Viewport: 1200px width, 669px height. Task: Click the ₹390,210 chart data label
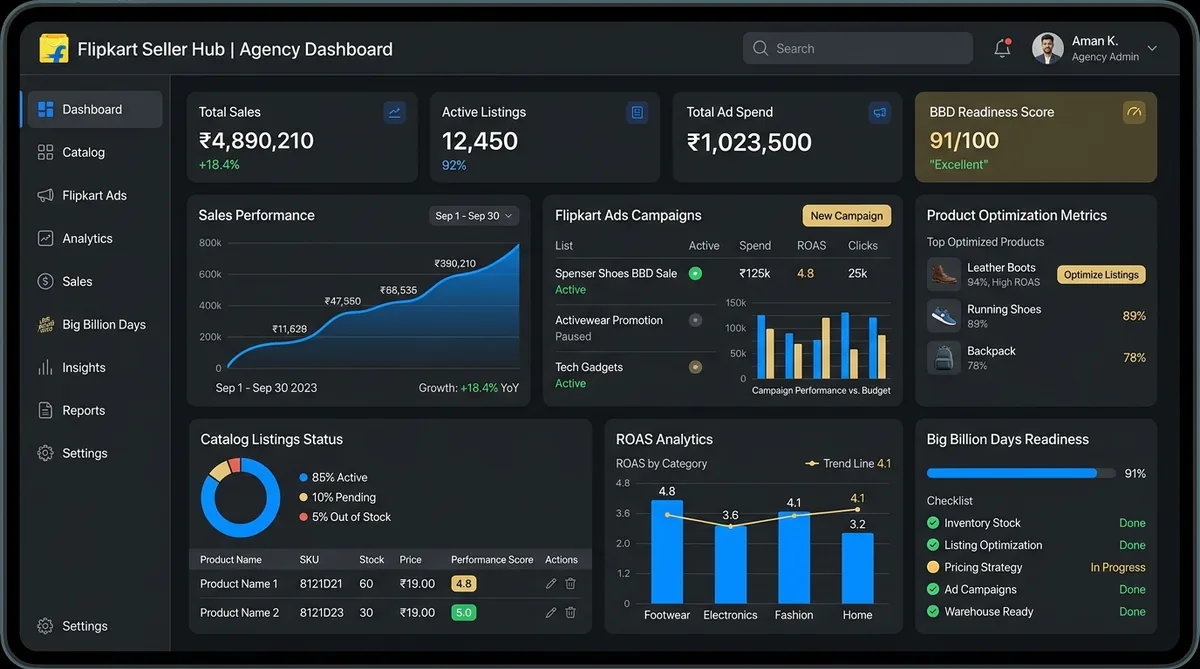pyautogui.click(x=455, y=264)
